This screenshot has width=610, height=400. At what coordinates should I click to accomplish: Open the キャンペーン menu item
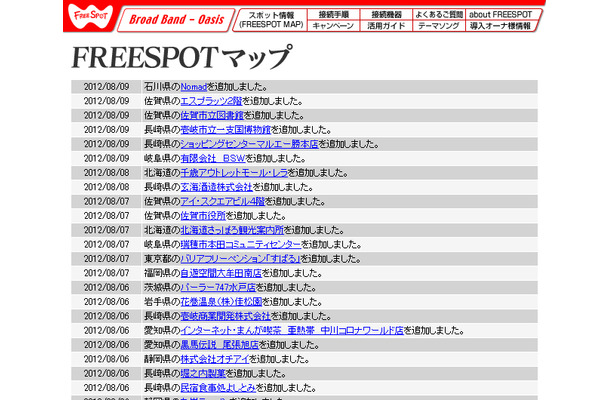coord(333,26)
